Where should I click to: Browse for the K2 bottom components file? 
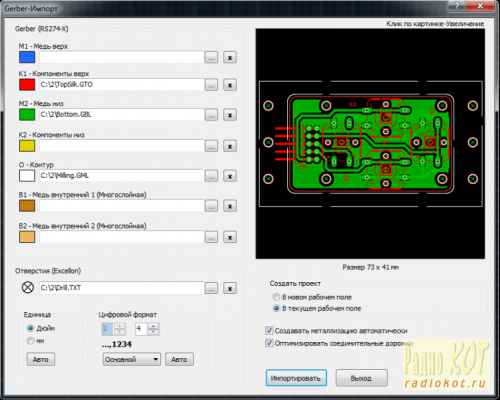211,146
